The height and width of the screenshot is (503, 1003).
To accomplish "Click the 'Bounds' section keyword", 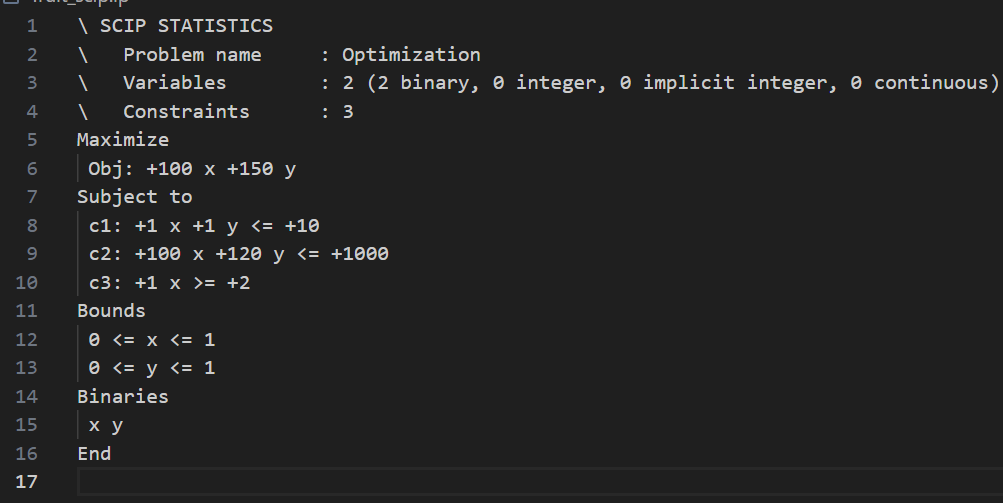I will pos(111,311).
